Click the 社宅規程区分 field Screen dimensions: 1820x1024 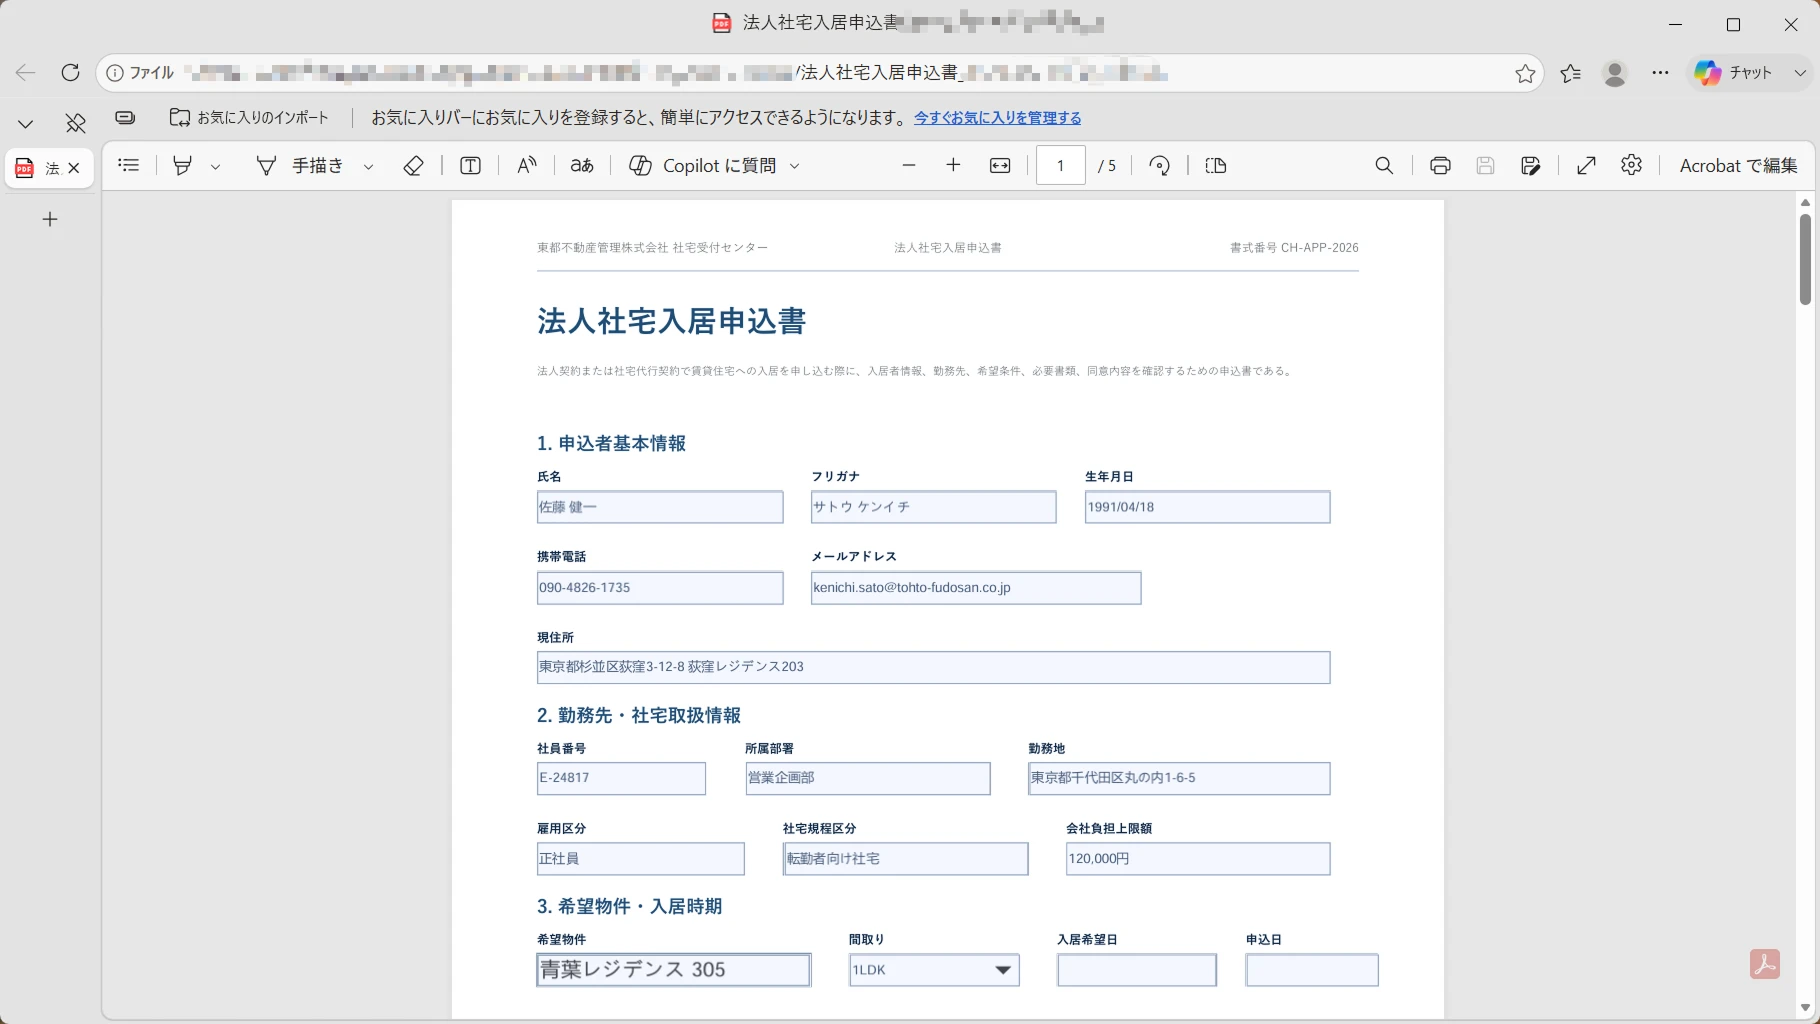click(905, 859)
